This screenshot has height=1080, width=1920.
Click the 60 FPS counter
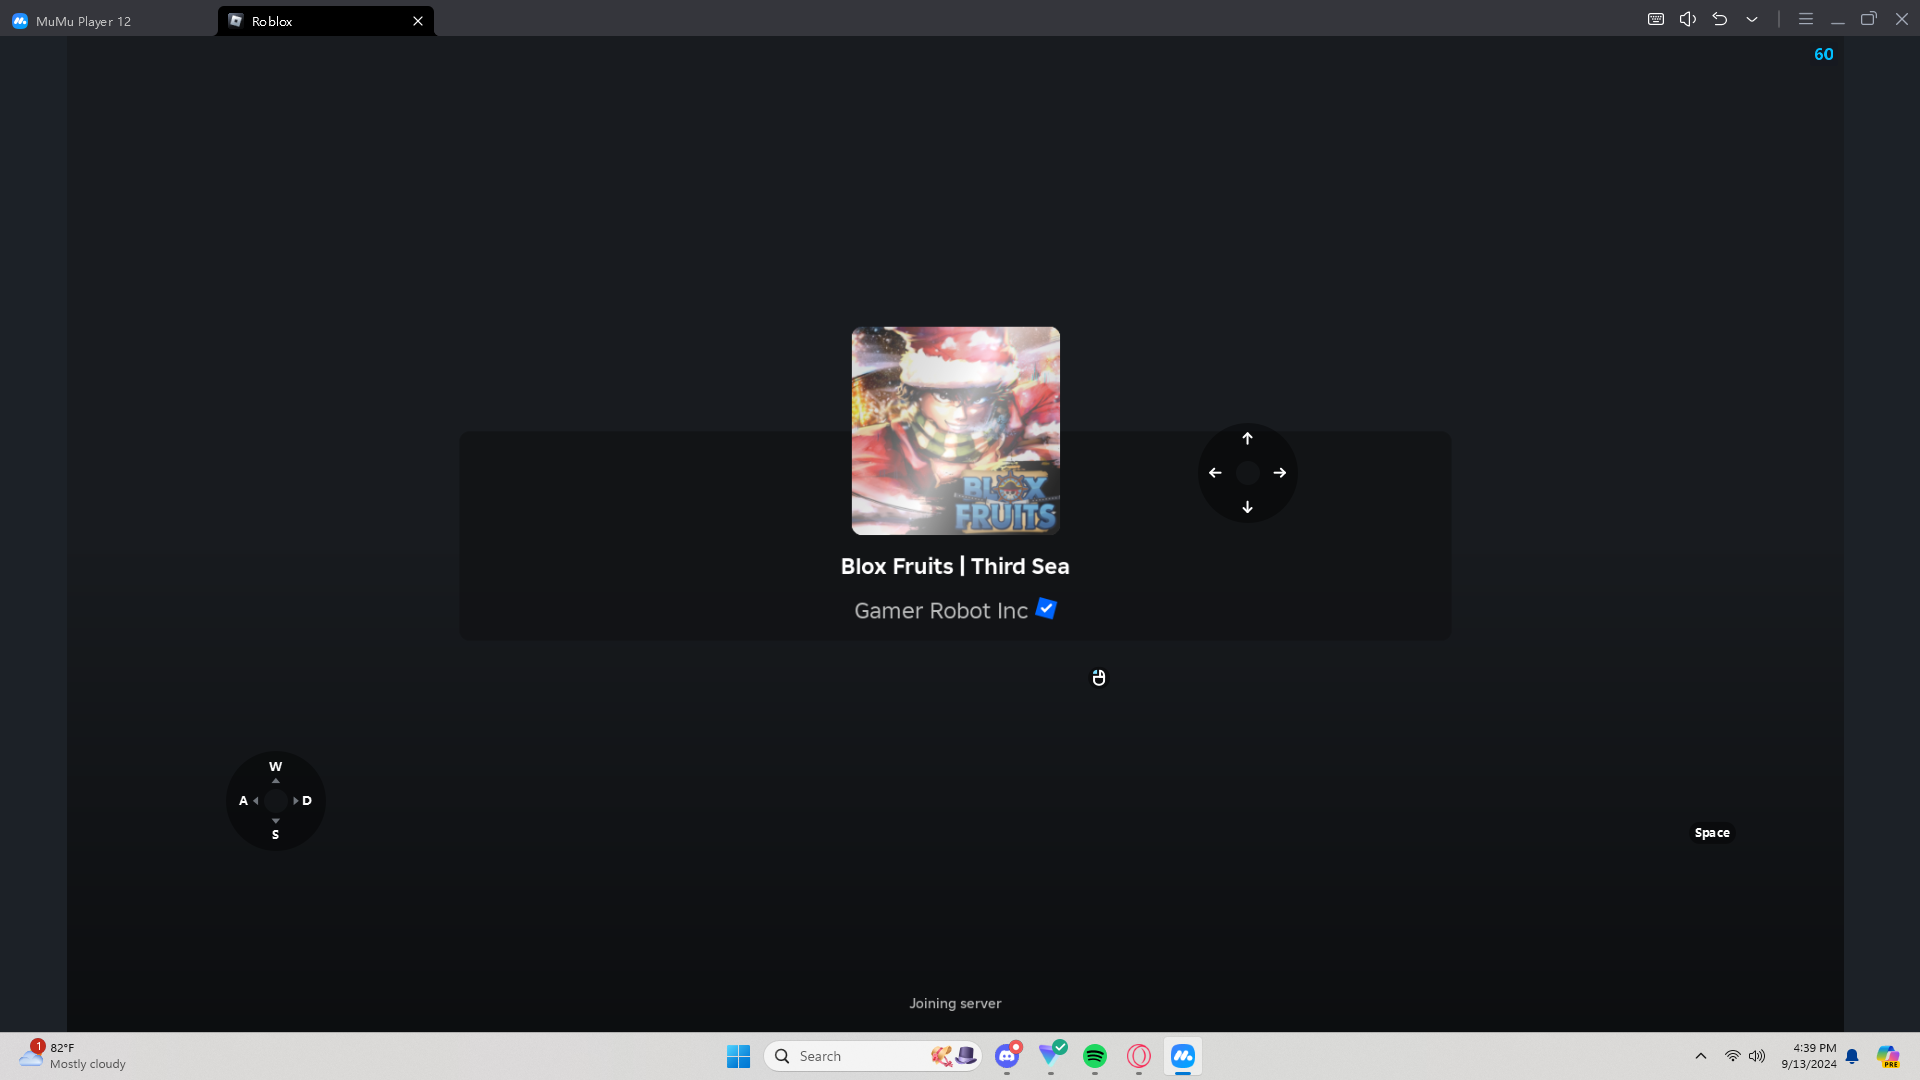pos(1824,54)
